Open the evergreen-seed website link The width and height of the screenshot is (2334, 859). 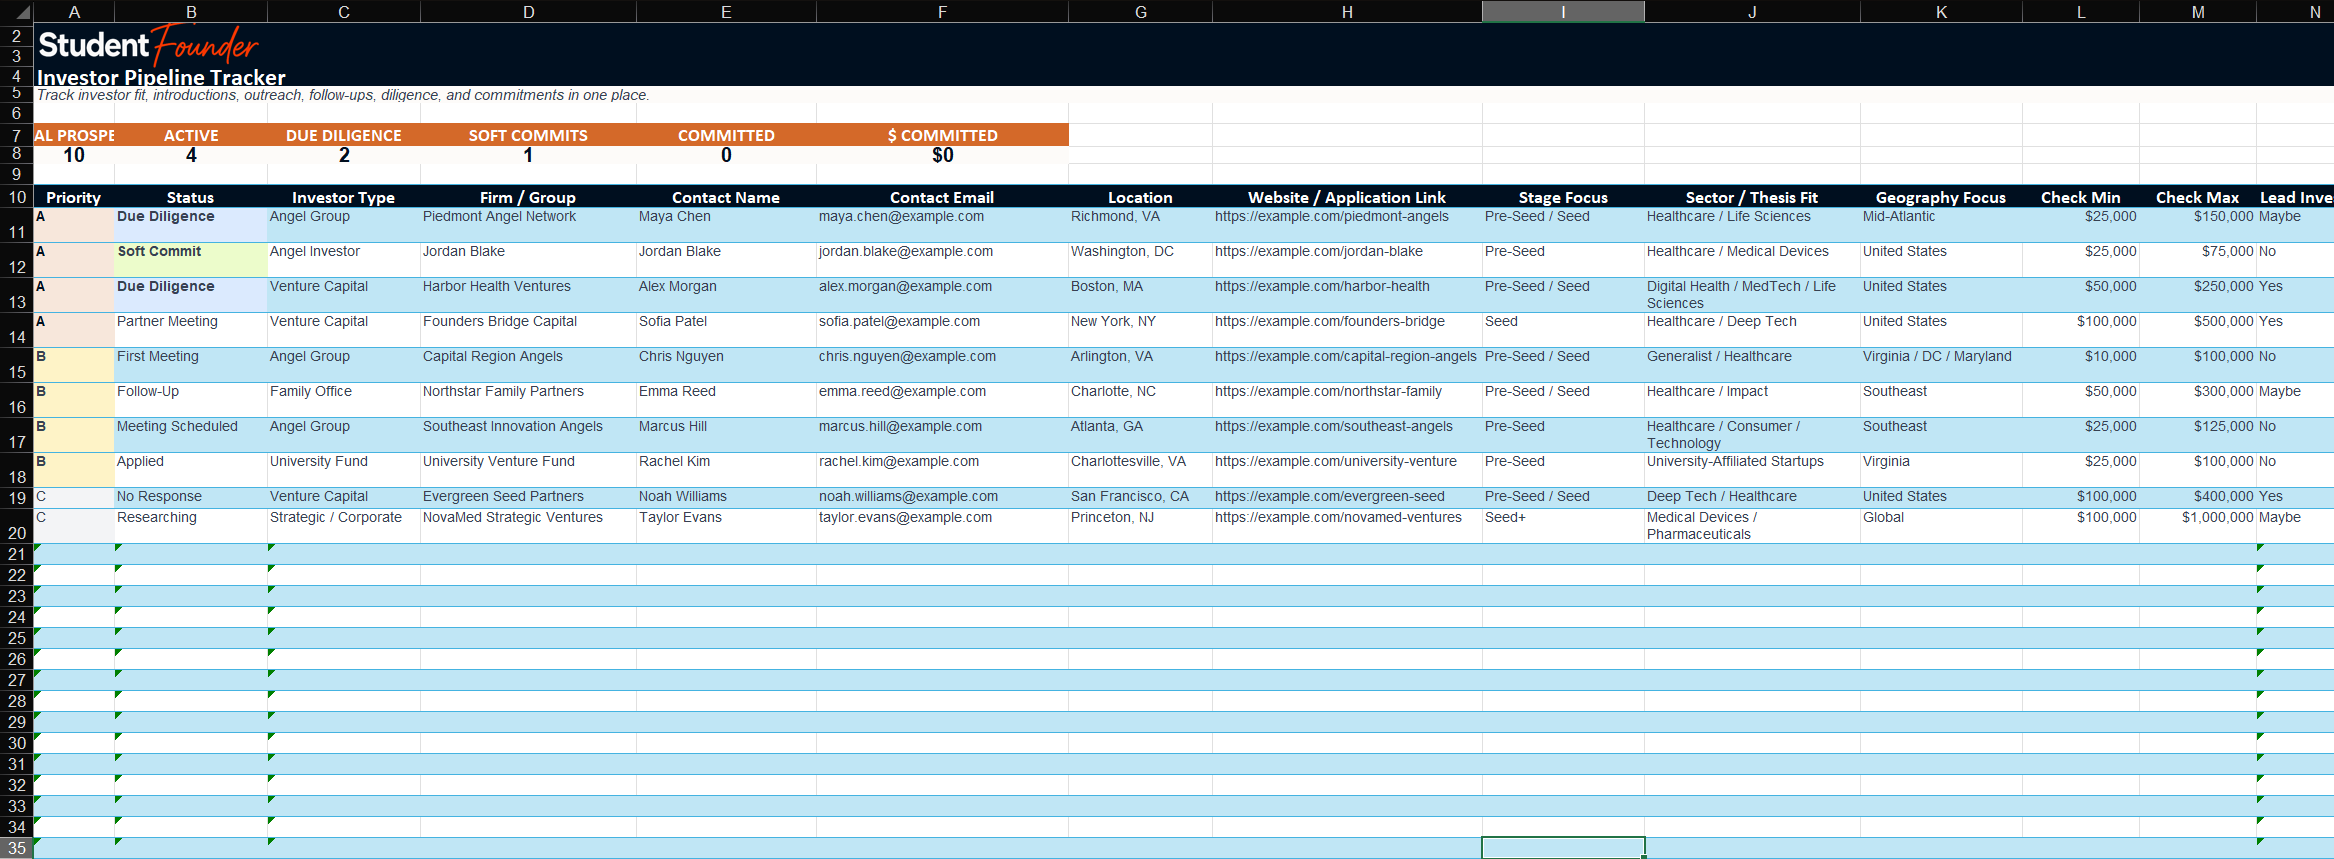pyautogui.click(x=1330, y=497)
